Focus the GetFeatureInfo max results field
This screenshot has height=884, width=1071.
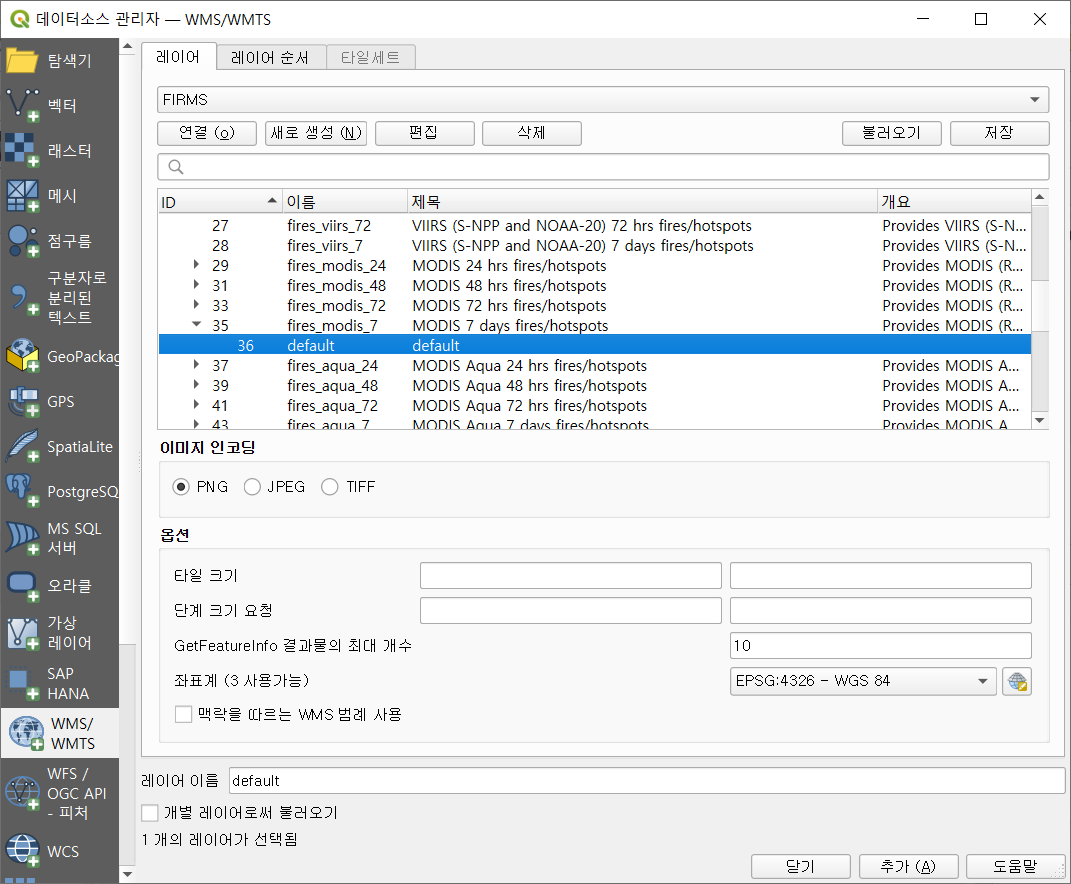click(x=880, y=646)
